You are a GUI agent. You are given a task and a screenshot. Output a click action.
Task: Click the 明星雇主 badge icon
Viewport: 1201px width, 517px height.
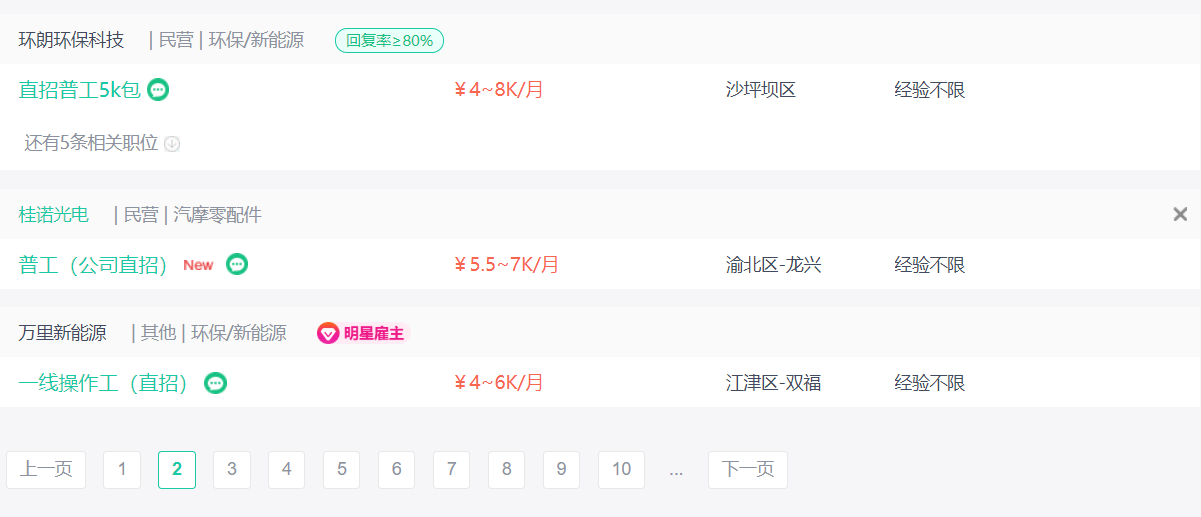[328, 334]
